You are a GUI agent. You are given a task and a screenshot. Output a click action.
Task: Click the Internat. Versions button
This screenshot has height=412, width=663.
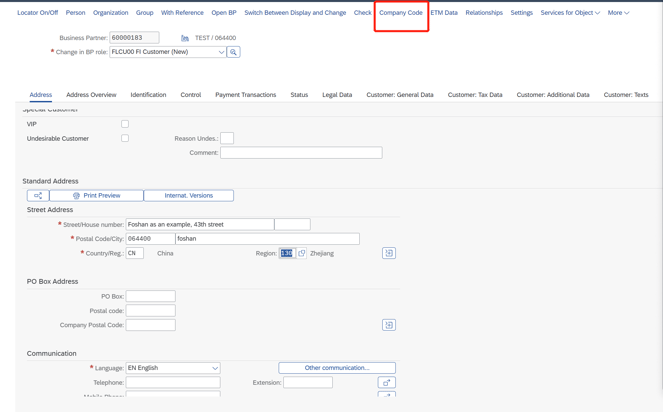point(188,196)
